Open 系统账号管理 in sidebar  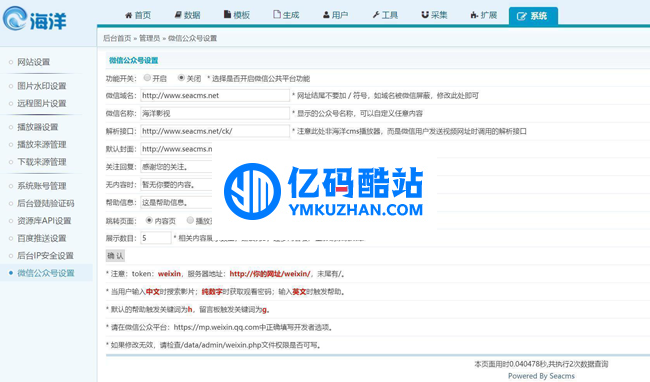(42, 186)
